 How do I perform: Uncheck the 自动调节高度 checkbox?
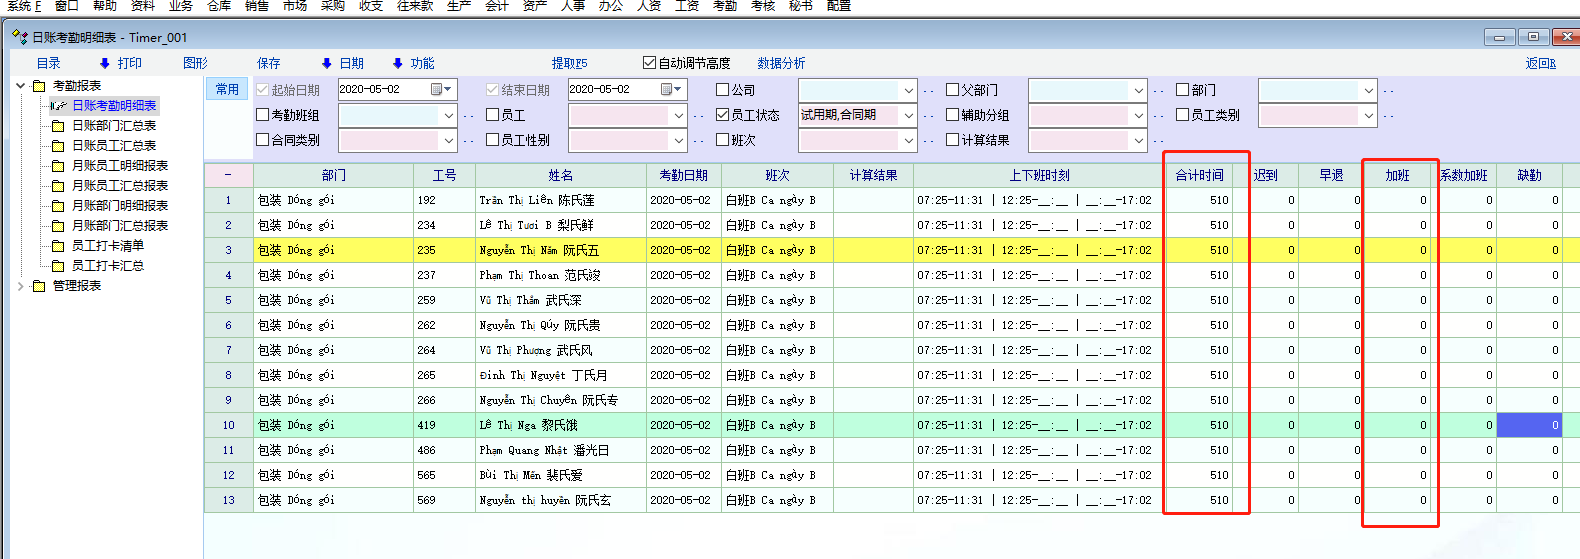point(649,63)
